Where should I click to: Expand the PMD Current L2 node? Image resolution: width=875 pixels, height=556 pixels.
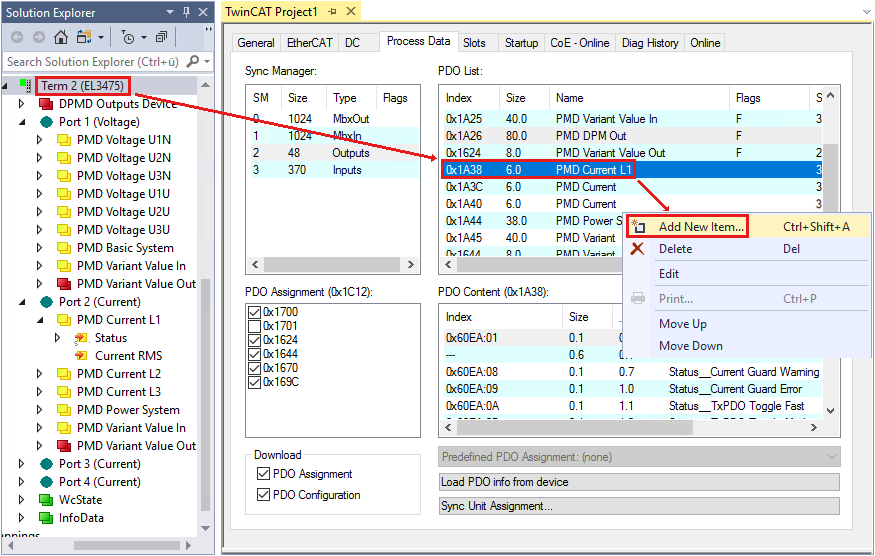coord(39,374)
